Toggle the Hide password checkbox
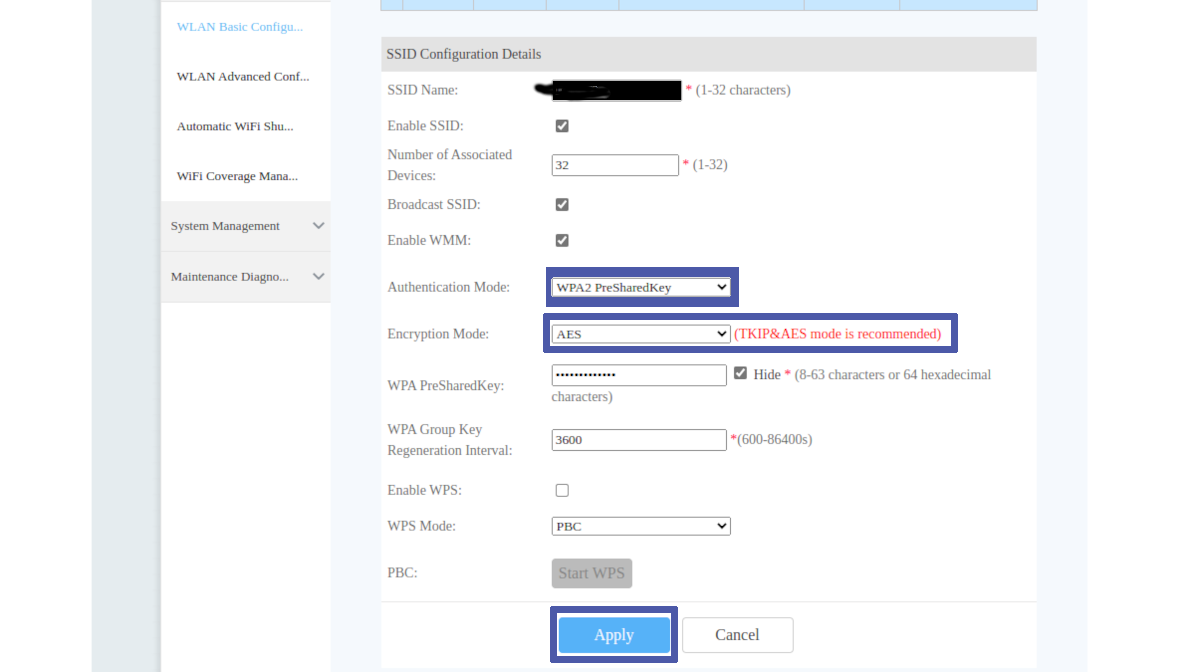The image size is (1200, 672). pos(740,373)
